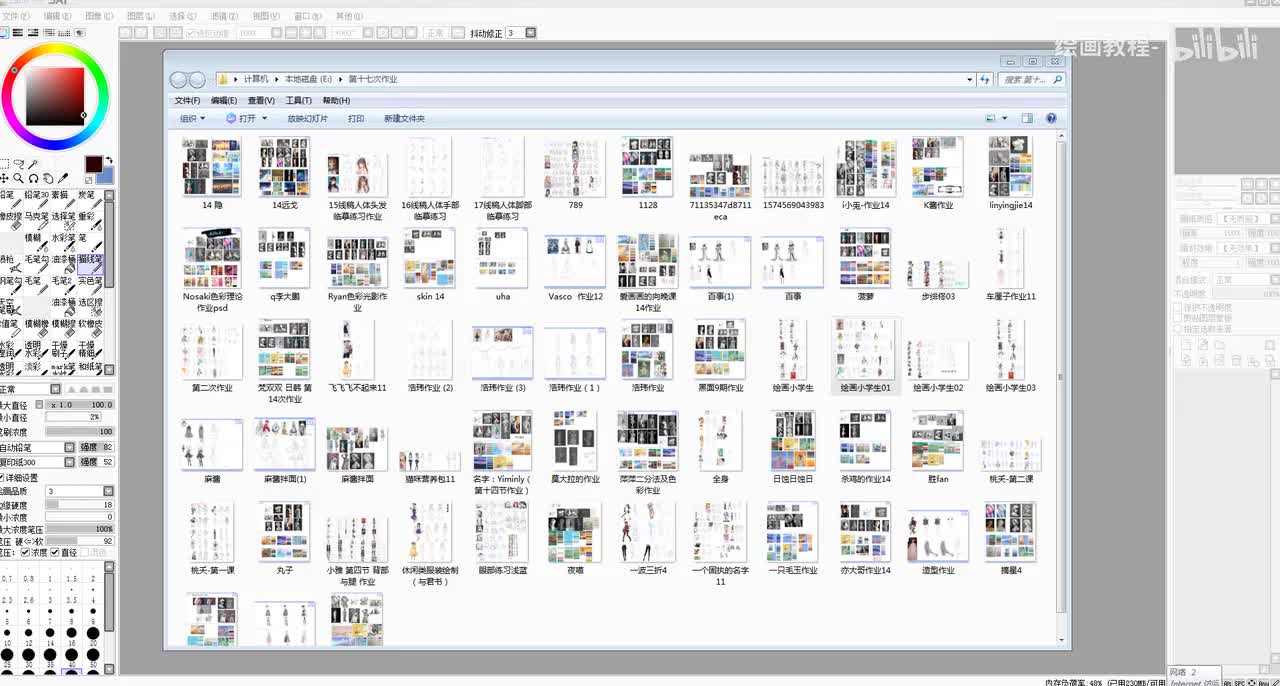
Task: Select the magic wand tool
Action: pyautogui.click(x=33, y=163)
